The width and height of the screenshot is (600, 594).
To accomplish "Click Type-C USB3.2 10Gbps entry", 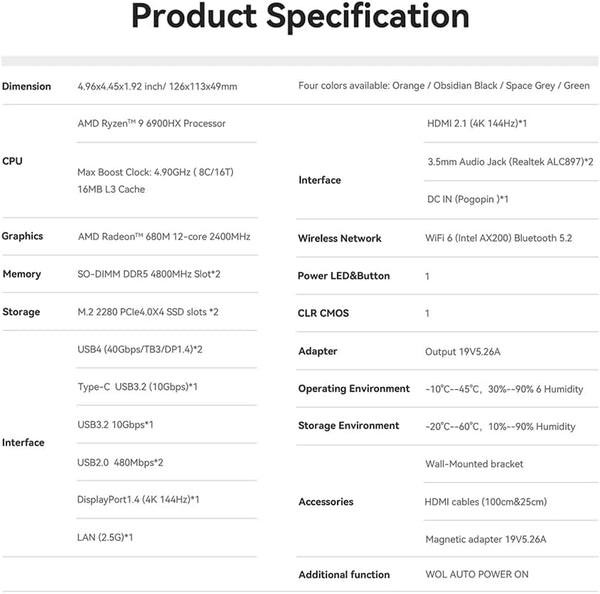I will (x=138, y=387).
